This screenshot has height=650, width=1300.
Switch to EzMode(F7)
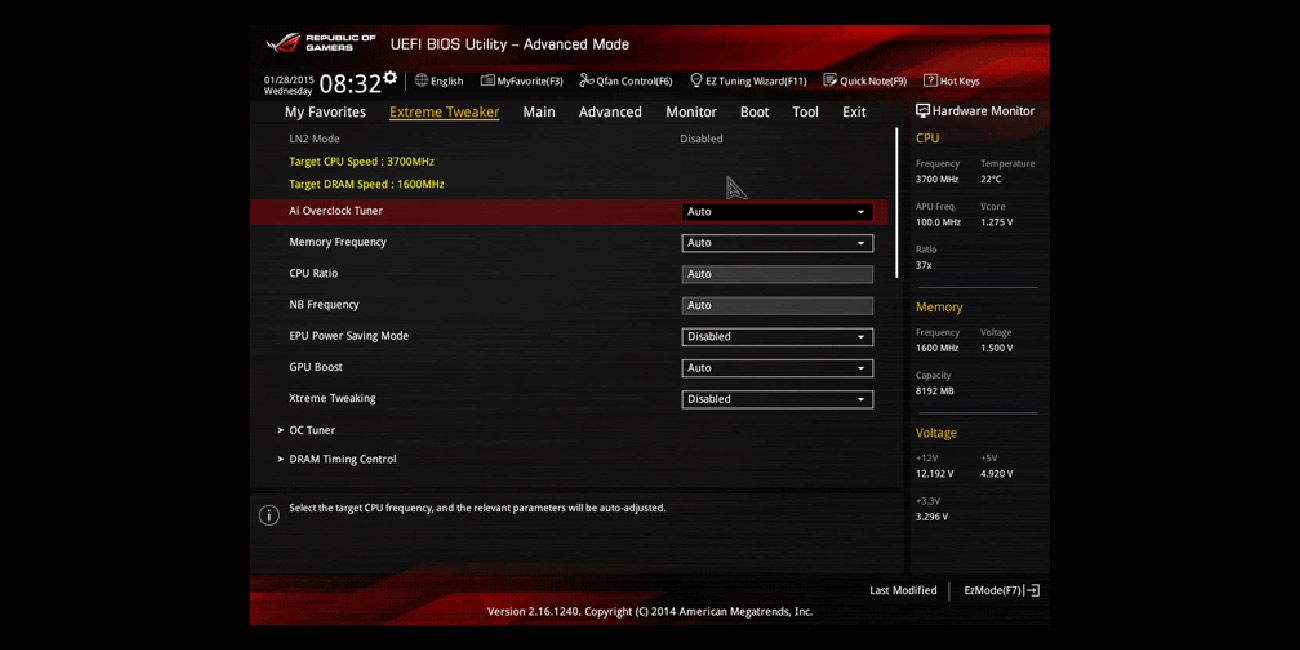1002,590
